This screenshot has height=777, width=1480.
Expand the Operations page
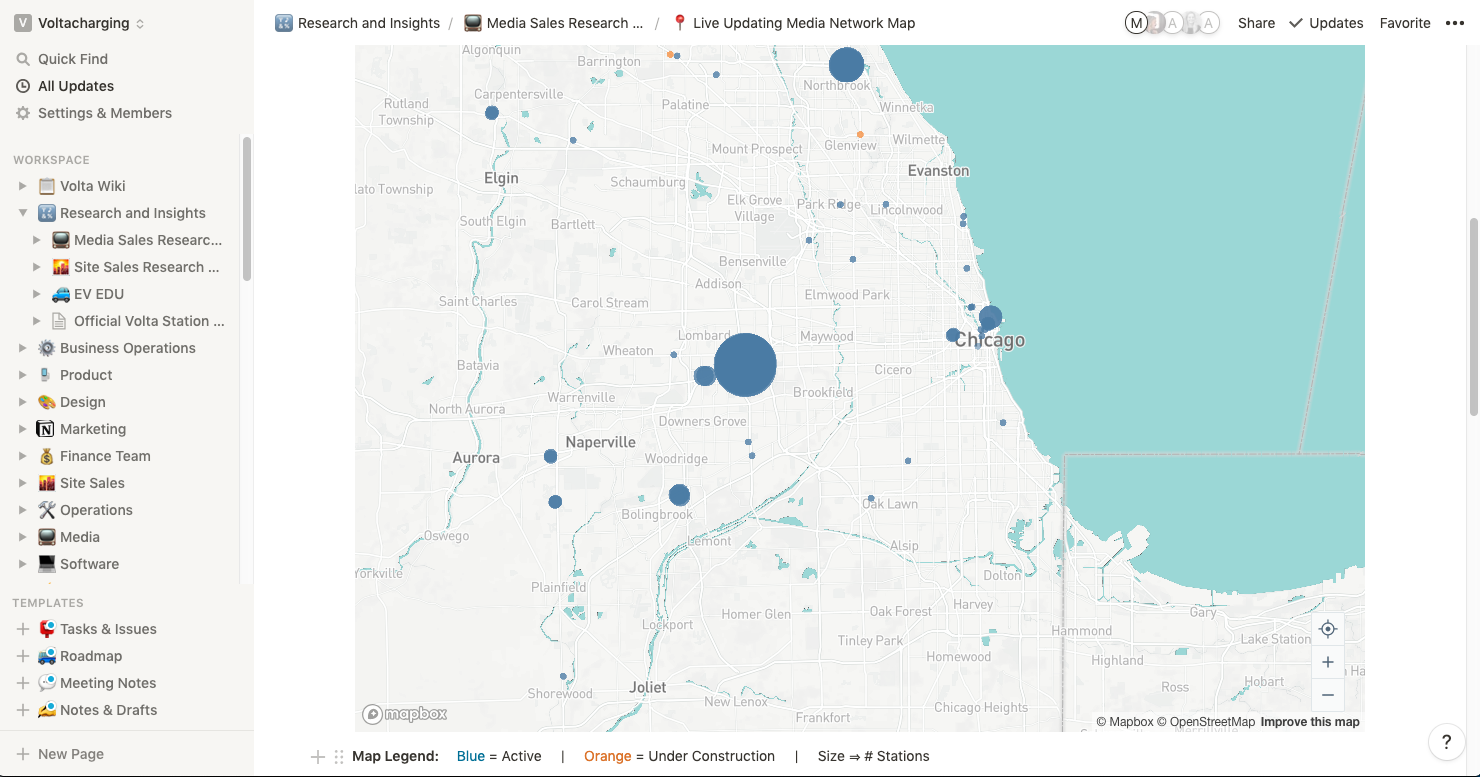[23, 510]
